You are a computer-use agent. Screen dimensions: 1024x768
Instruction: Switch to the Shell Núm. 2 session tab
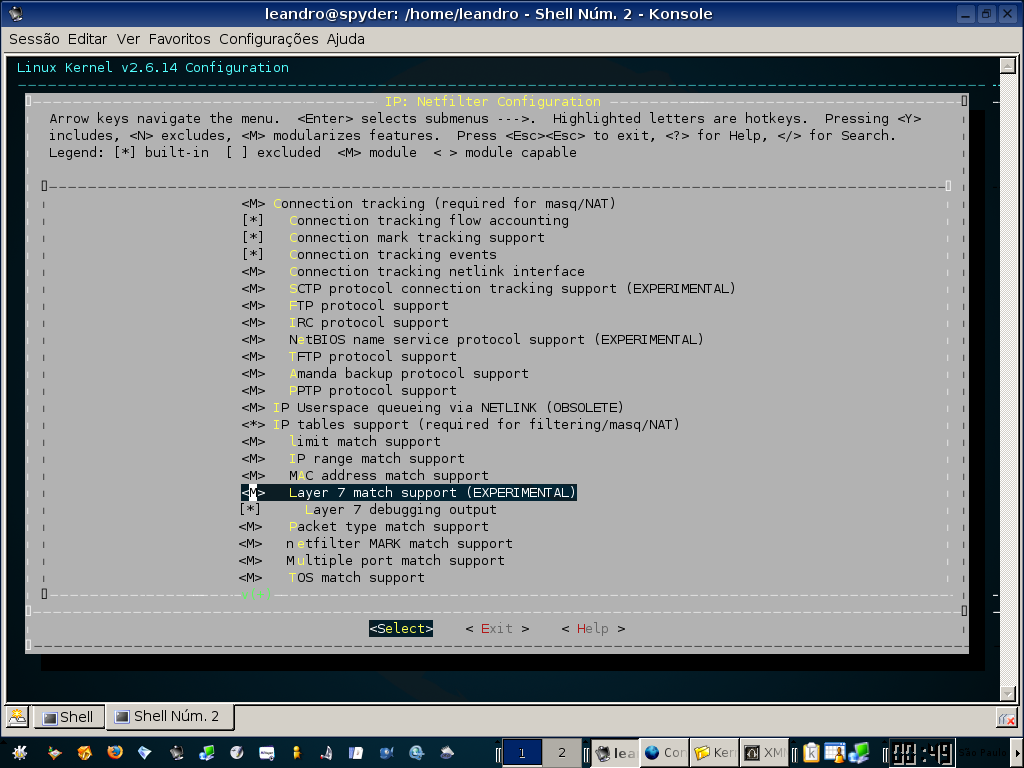tap(169, 716)
